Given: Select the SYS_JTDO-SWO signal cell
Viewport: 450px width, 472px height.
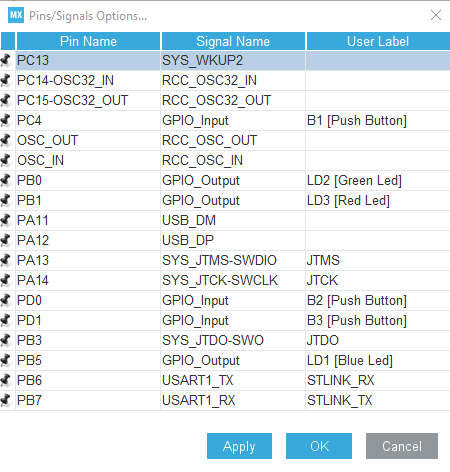Looking at the screenshot, I should (x=233, y=340).
